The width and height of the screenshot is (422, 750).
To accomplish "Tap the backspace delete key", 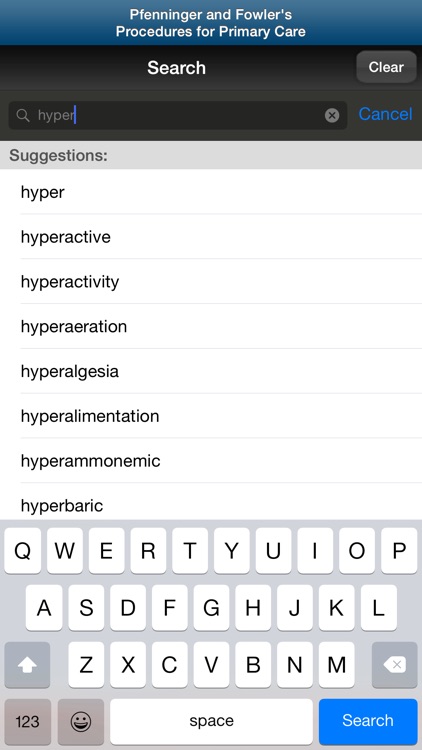I will pyautogui.click(x=394, y=664).
